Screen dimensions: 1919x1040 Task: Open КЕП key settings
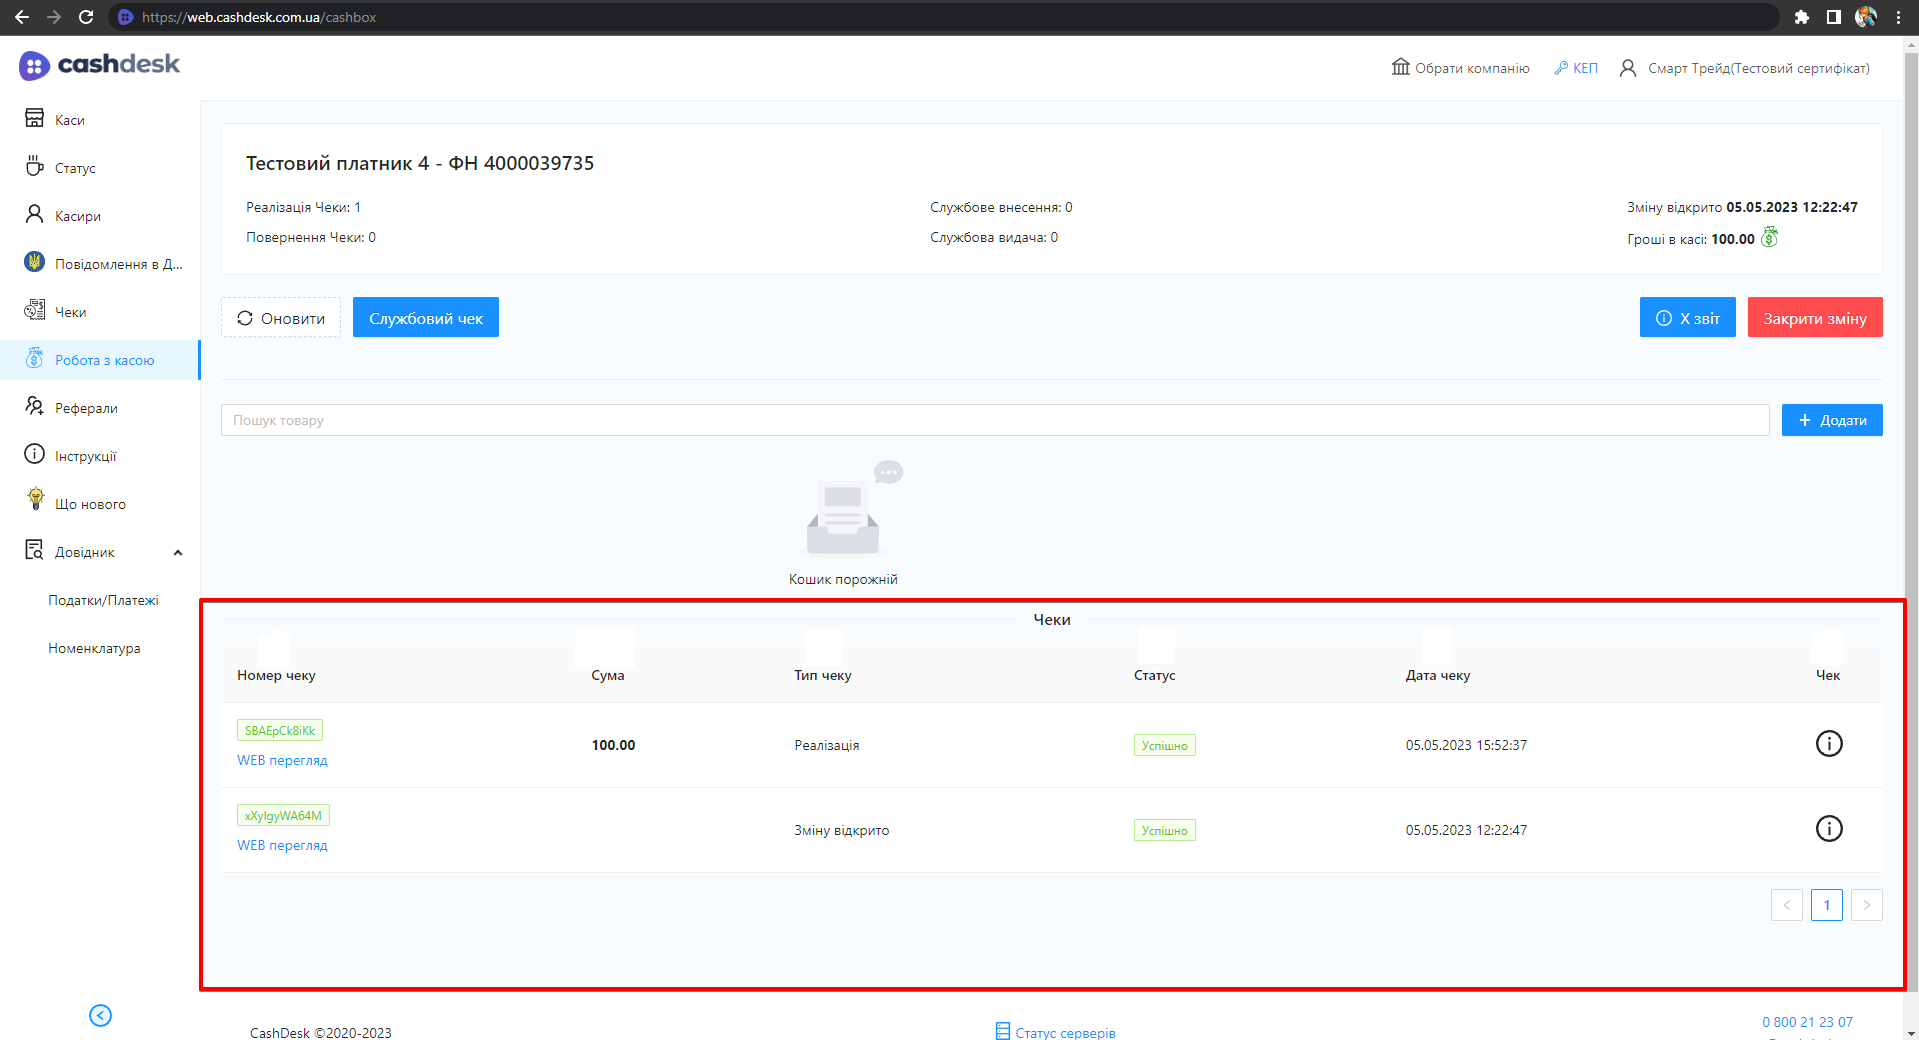pos(1576,68)
